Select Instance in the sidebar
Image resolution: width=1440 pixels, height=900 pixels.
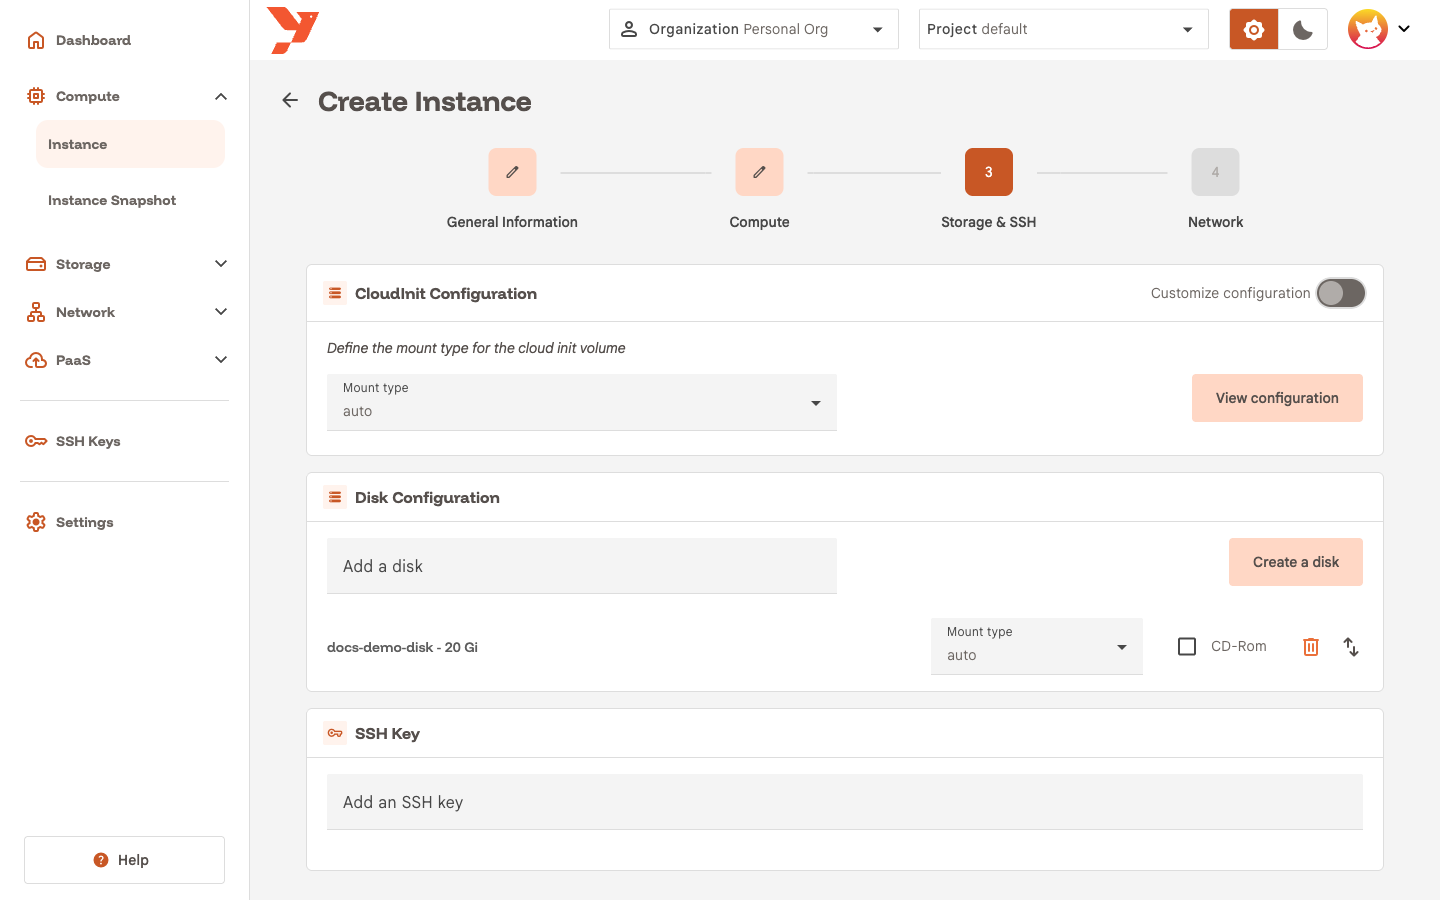pos(130,144)
